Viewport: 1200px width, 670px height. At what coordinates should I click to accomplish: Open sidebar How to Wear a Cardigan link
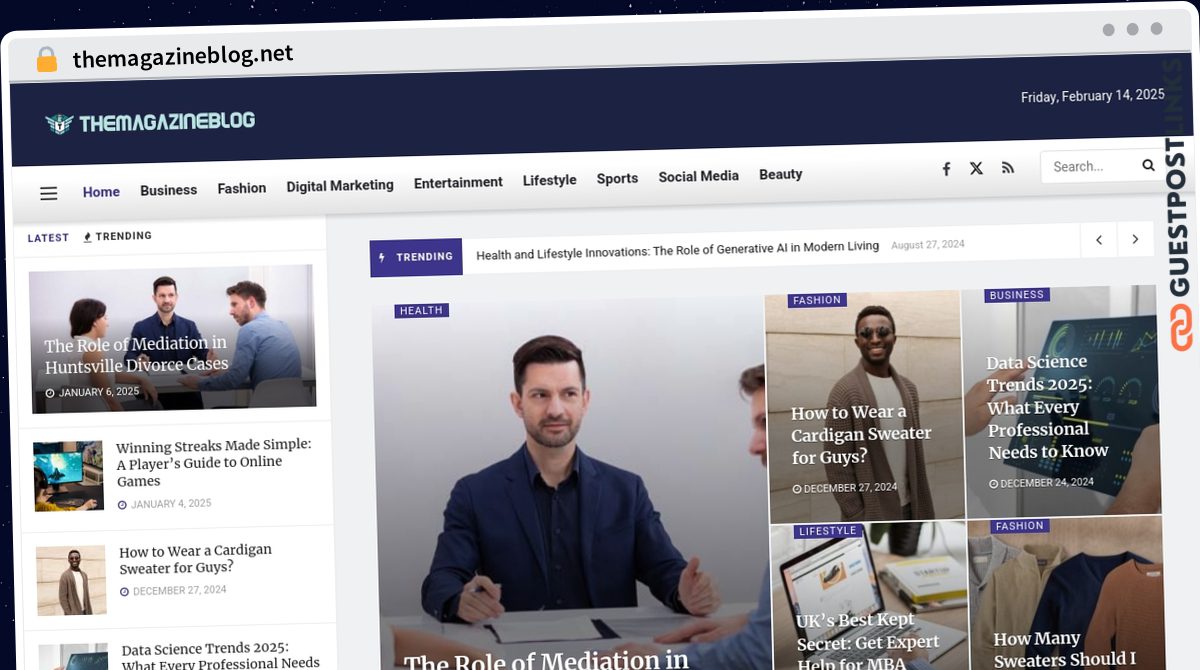[x=195, y=559]
